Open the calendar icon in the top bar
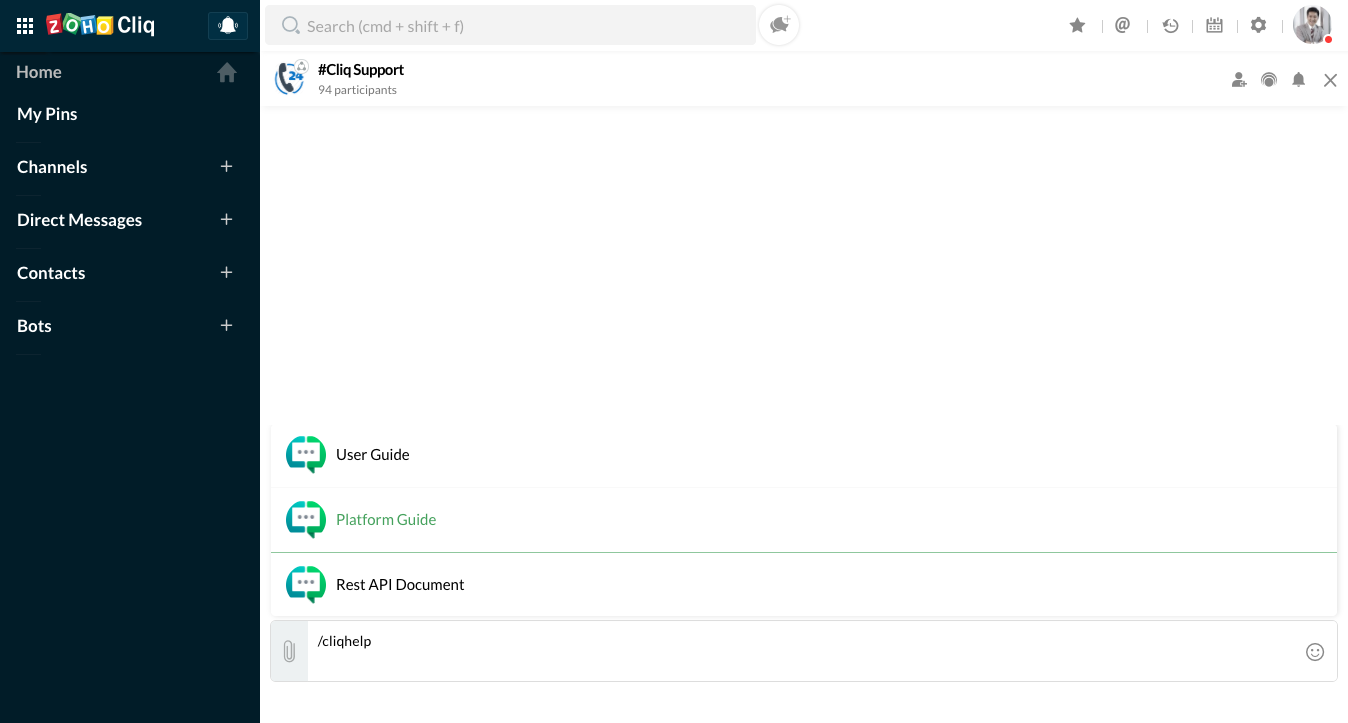Image resolution: width=1348 pixels, height=723 pixels. (x=1214, y=26)
